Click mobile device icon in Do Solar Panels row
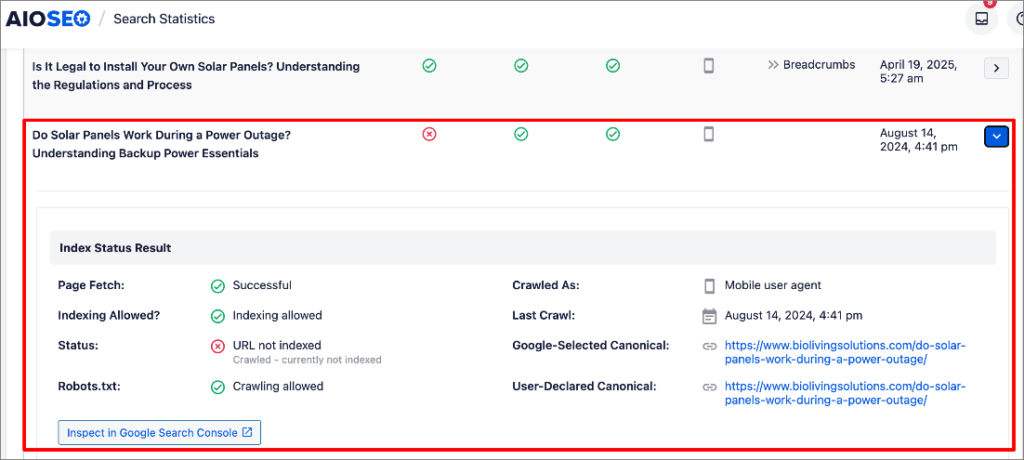Viewport: 1024px width, 460px height. tap(709, 134)
